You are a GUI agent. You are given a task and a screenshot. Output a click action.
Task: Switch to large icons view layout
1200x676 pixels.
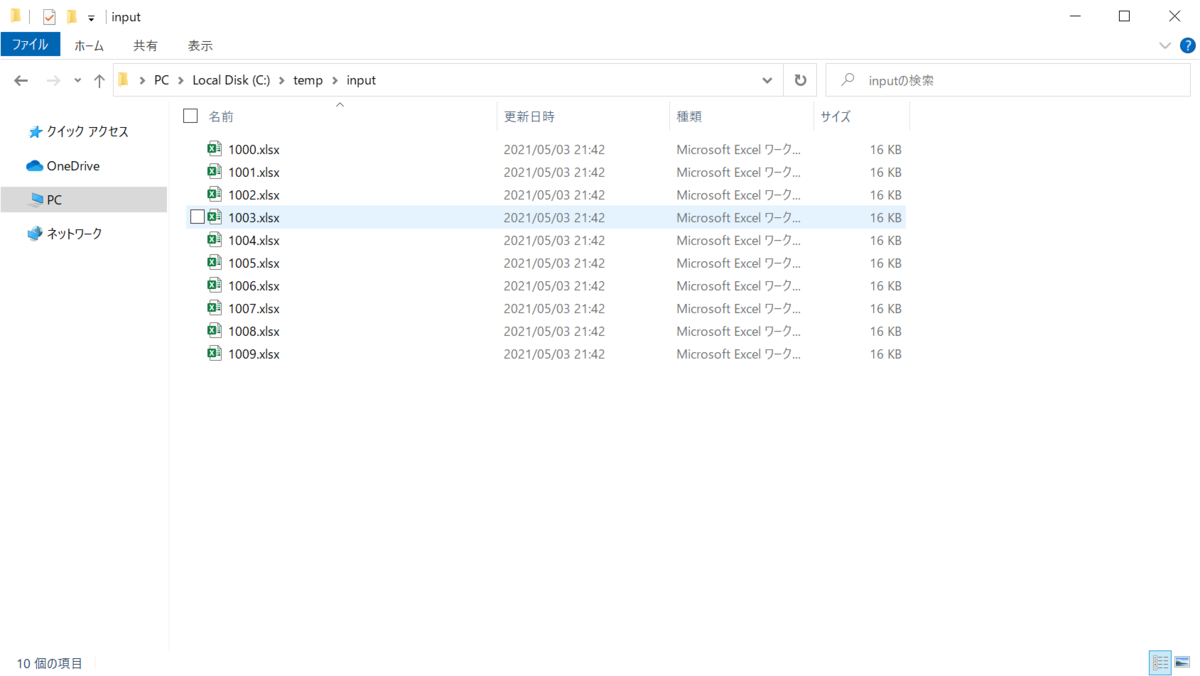point(1182,662)
